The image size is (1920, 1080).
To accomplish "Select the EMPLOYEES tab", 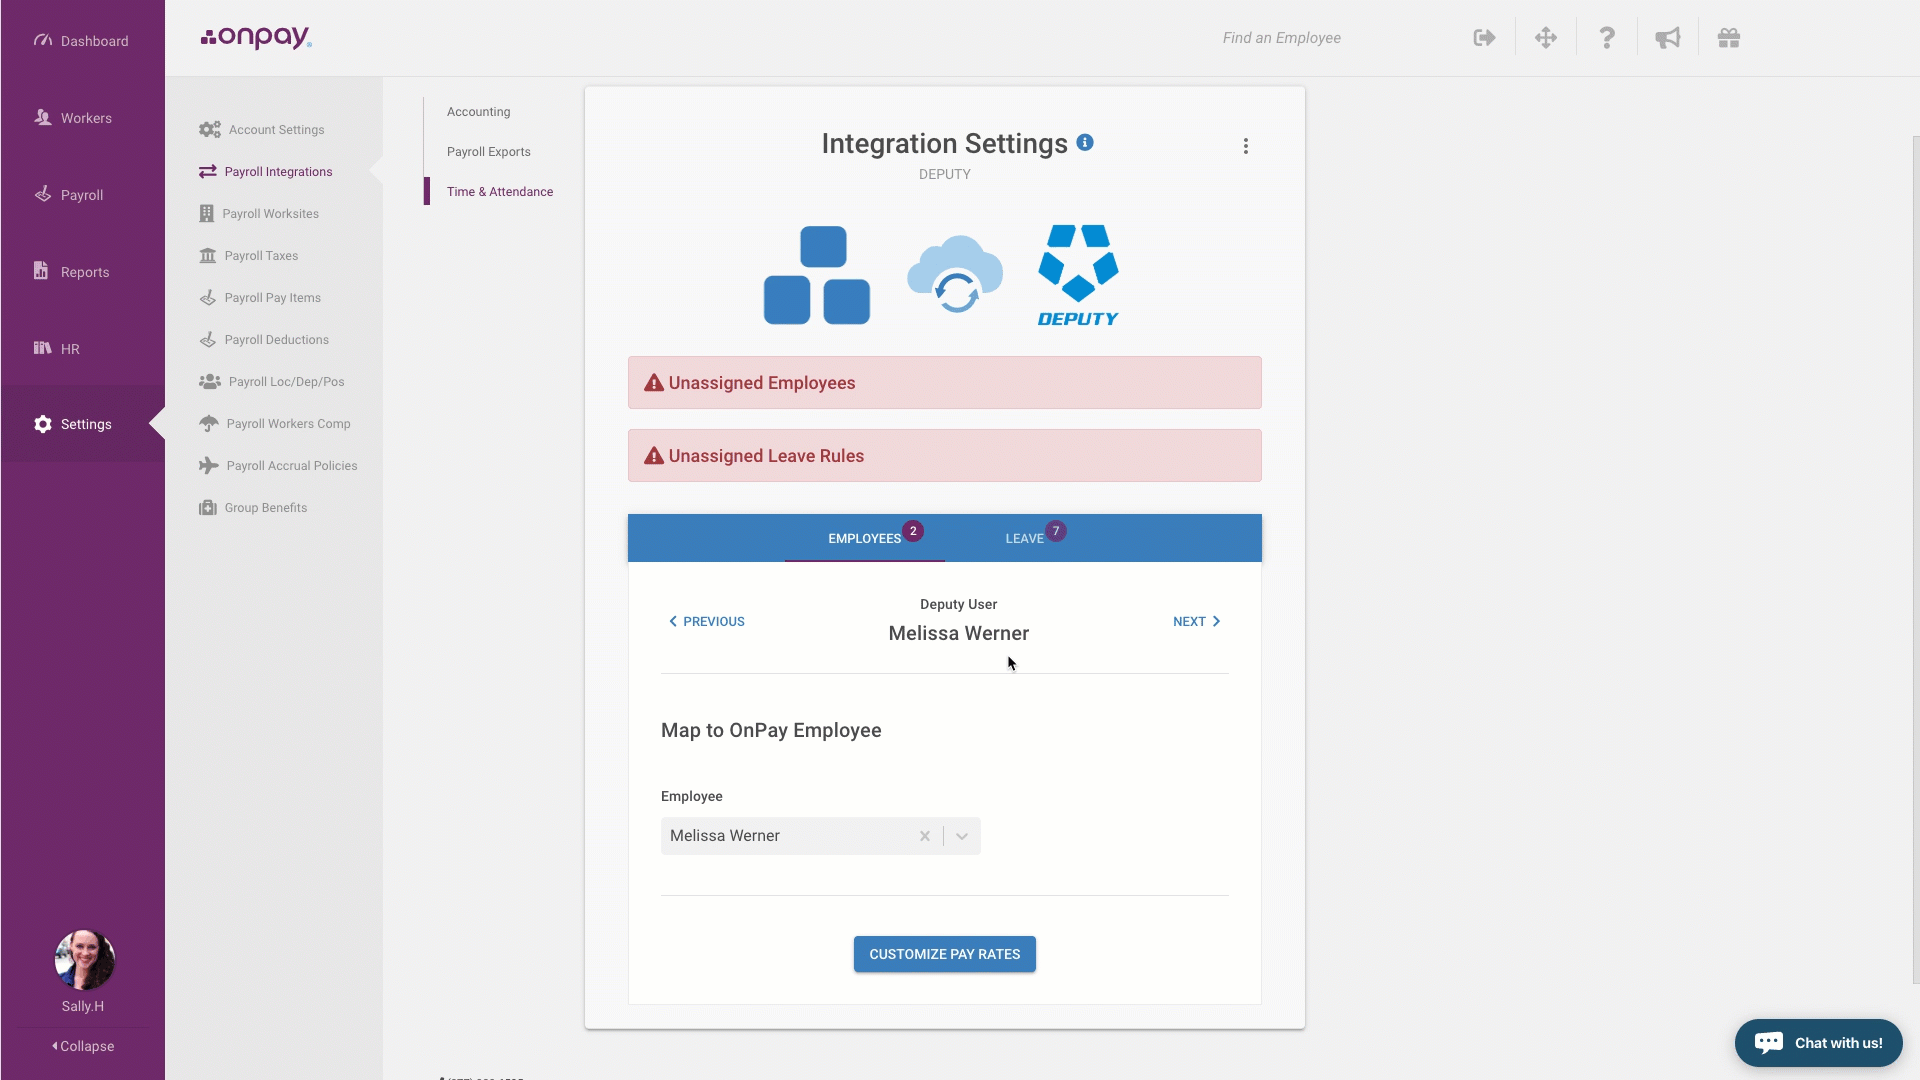I will pyautogui.click(x=865, y=538).
